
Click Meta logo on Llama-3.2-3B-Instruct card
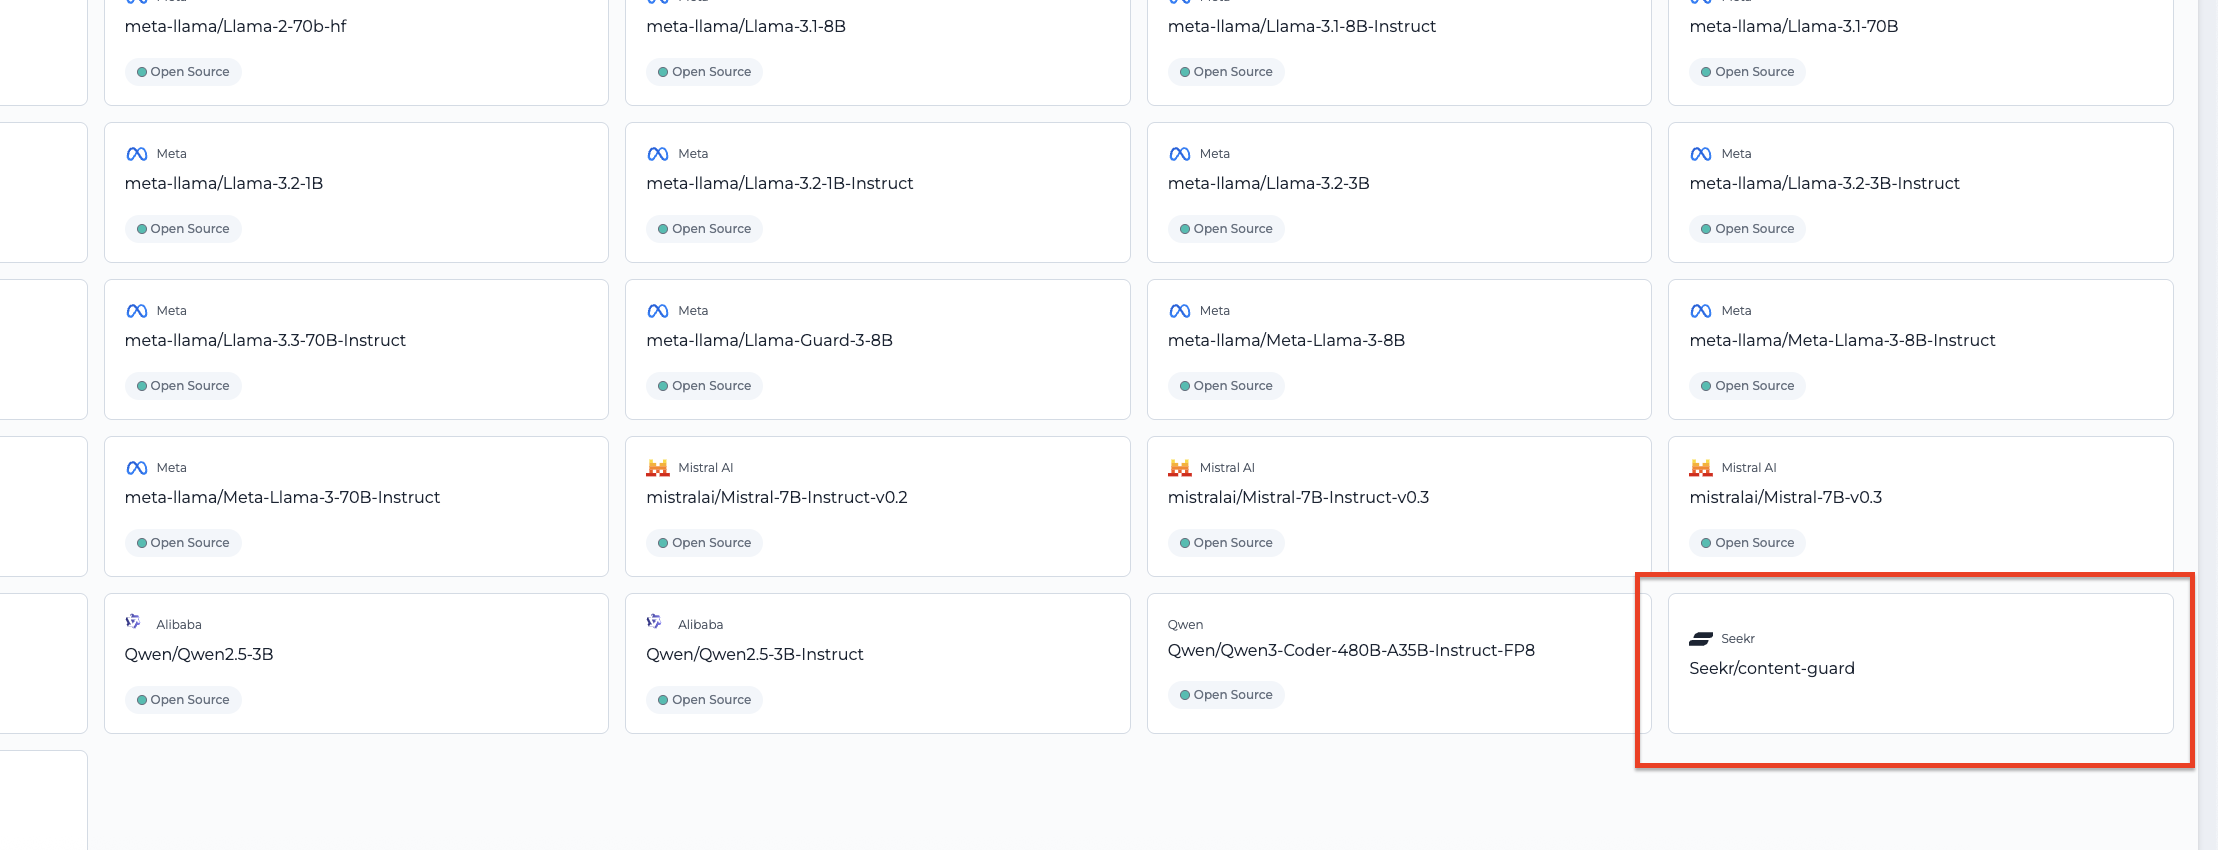(1701, 154)
